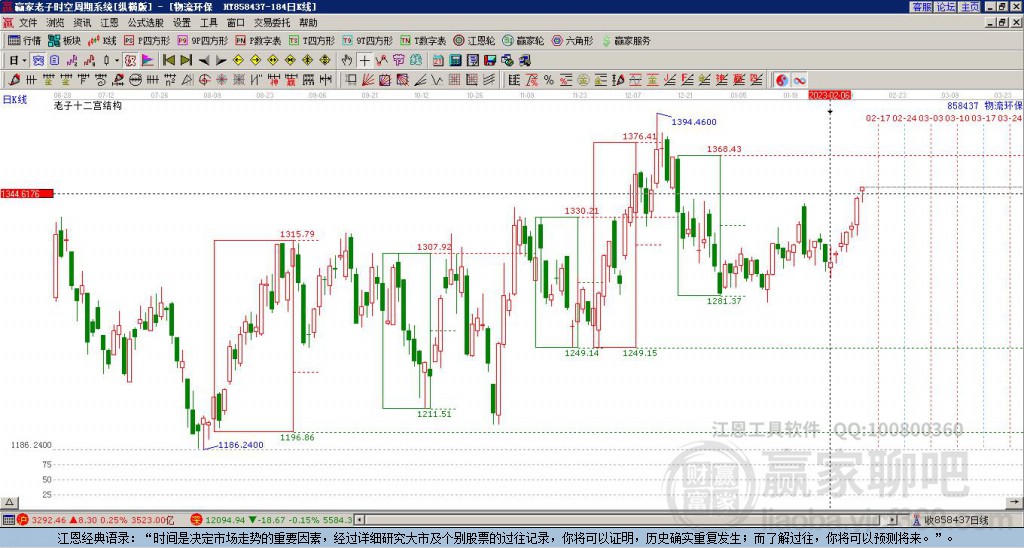Open the 公式选股 menu

[146, 23]
